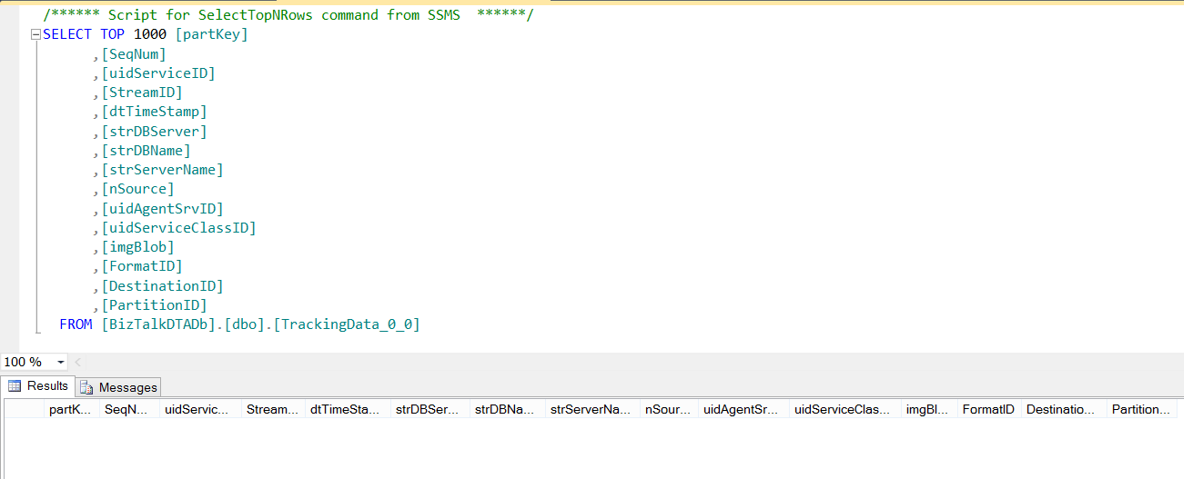Select the nSour... column header

click(x=669, y=409)
